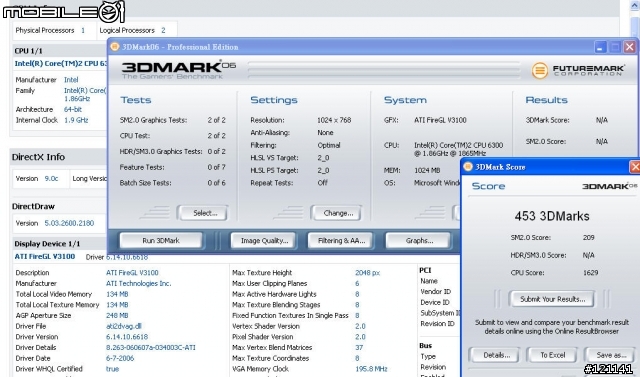Click the DirectX Info section header

pos(38,157)
